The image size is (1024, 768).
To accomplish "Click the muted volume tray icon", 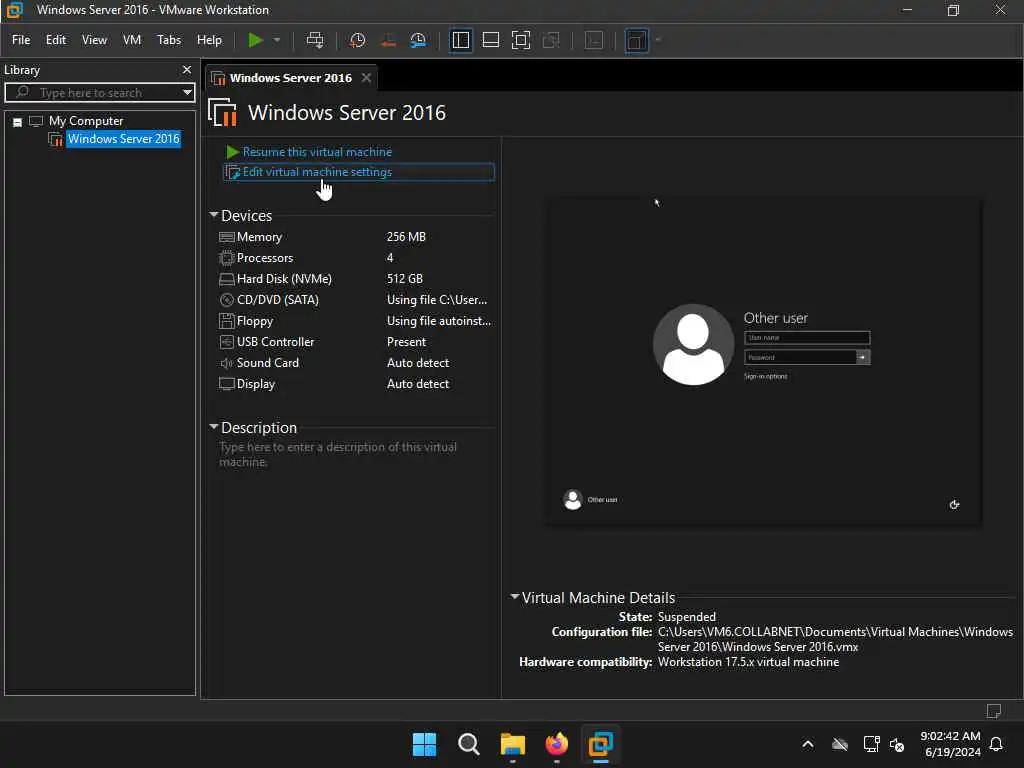I will click(x=897, y=744).
